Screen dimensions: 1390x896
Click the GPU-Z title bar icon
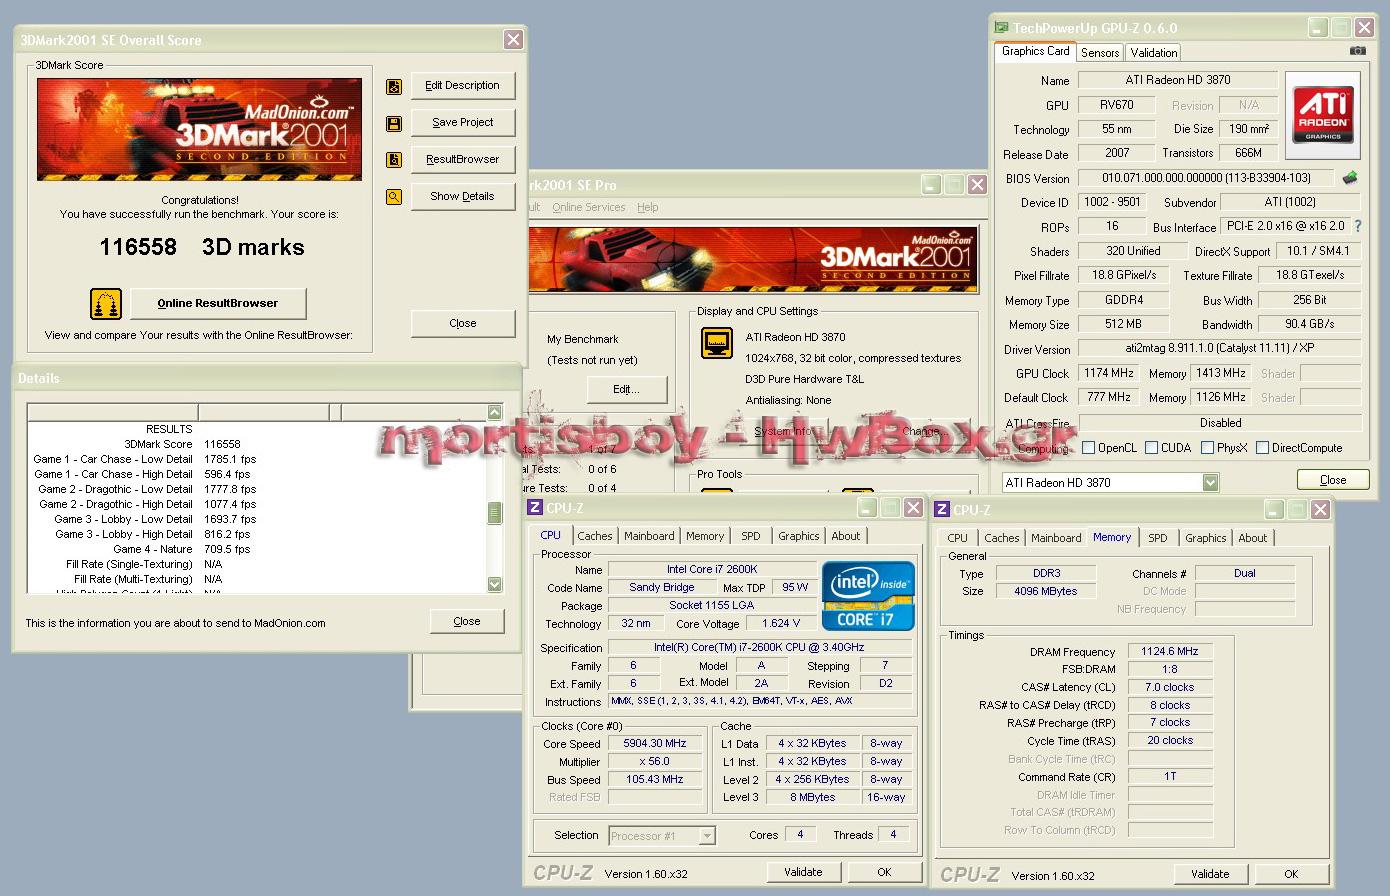(1002, 28)
